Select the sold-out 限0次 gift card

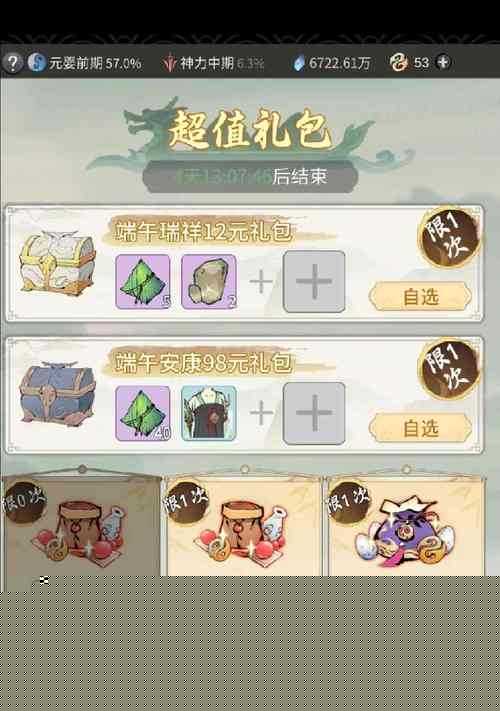point(81,526)
